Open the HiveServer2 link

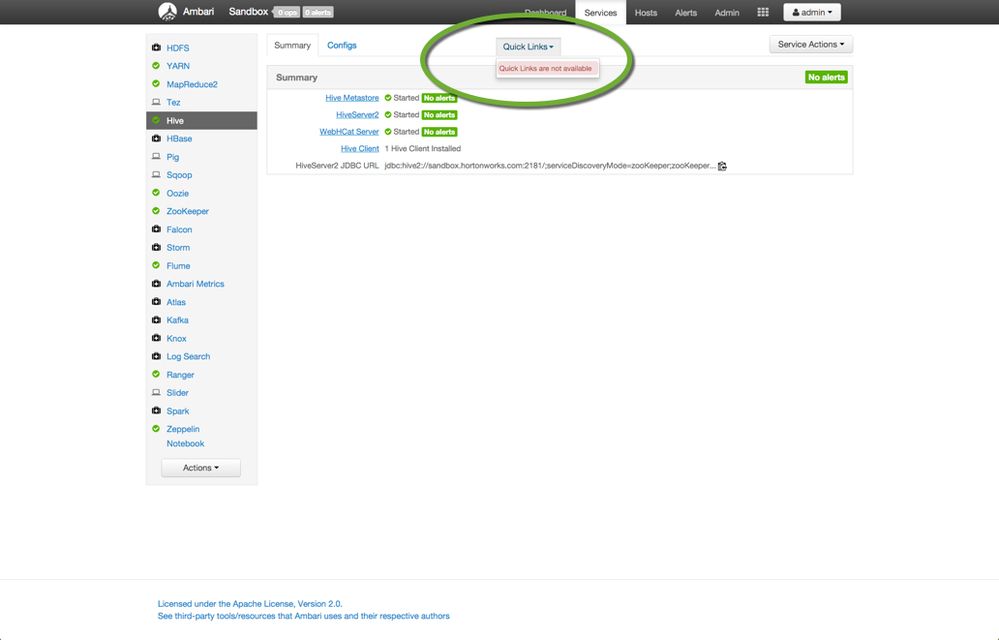[357, 115]
